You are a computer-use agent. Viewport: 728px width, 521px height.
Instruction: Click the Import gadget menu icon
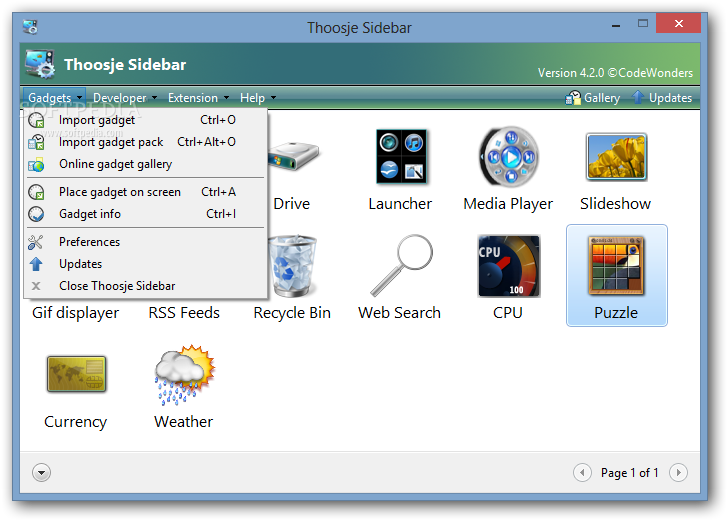click(36, 120)
